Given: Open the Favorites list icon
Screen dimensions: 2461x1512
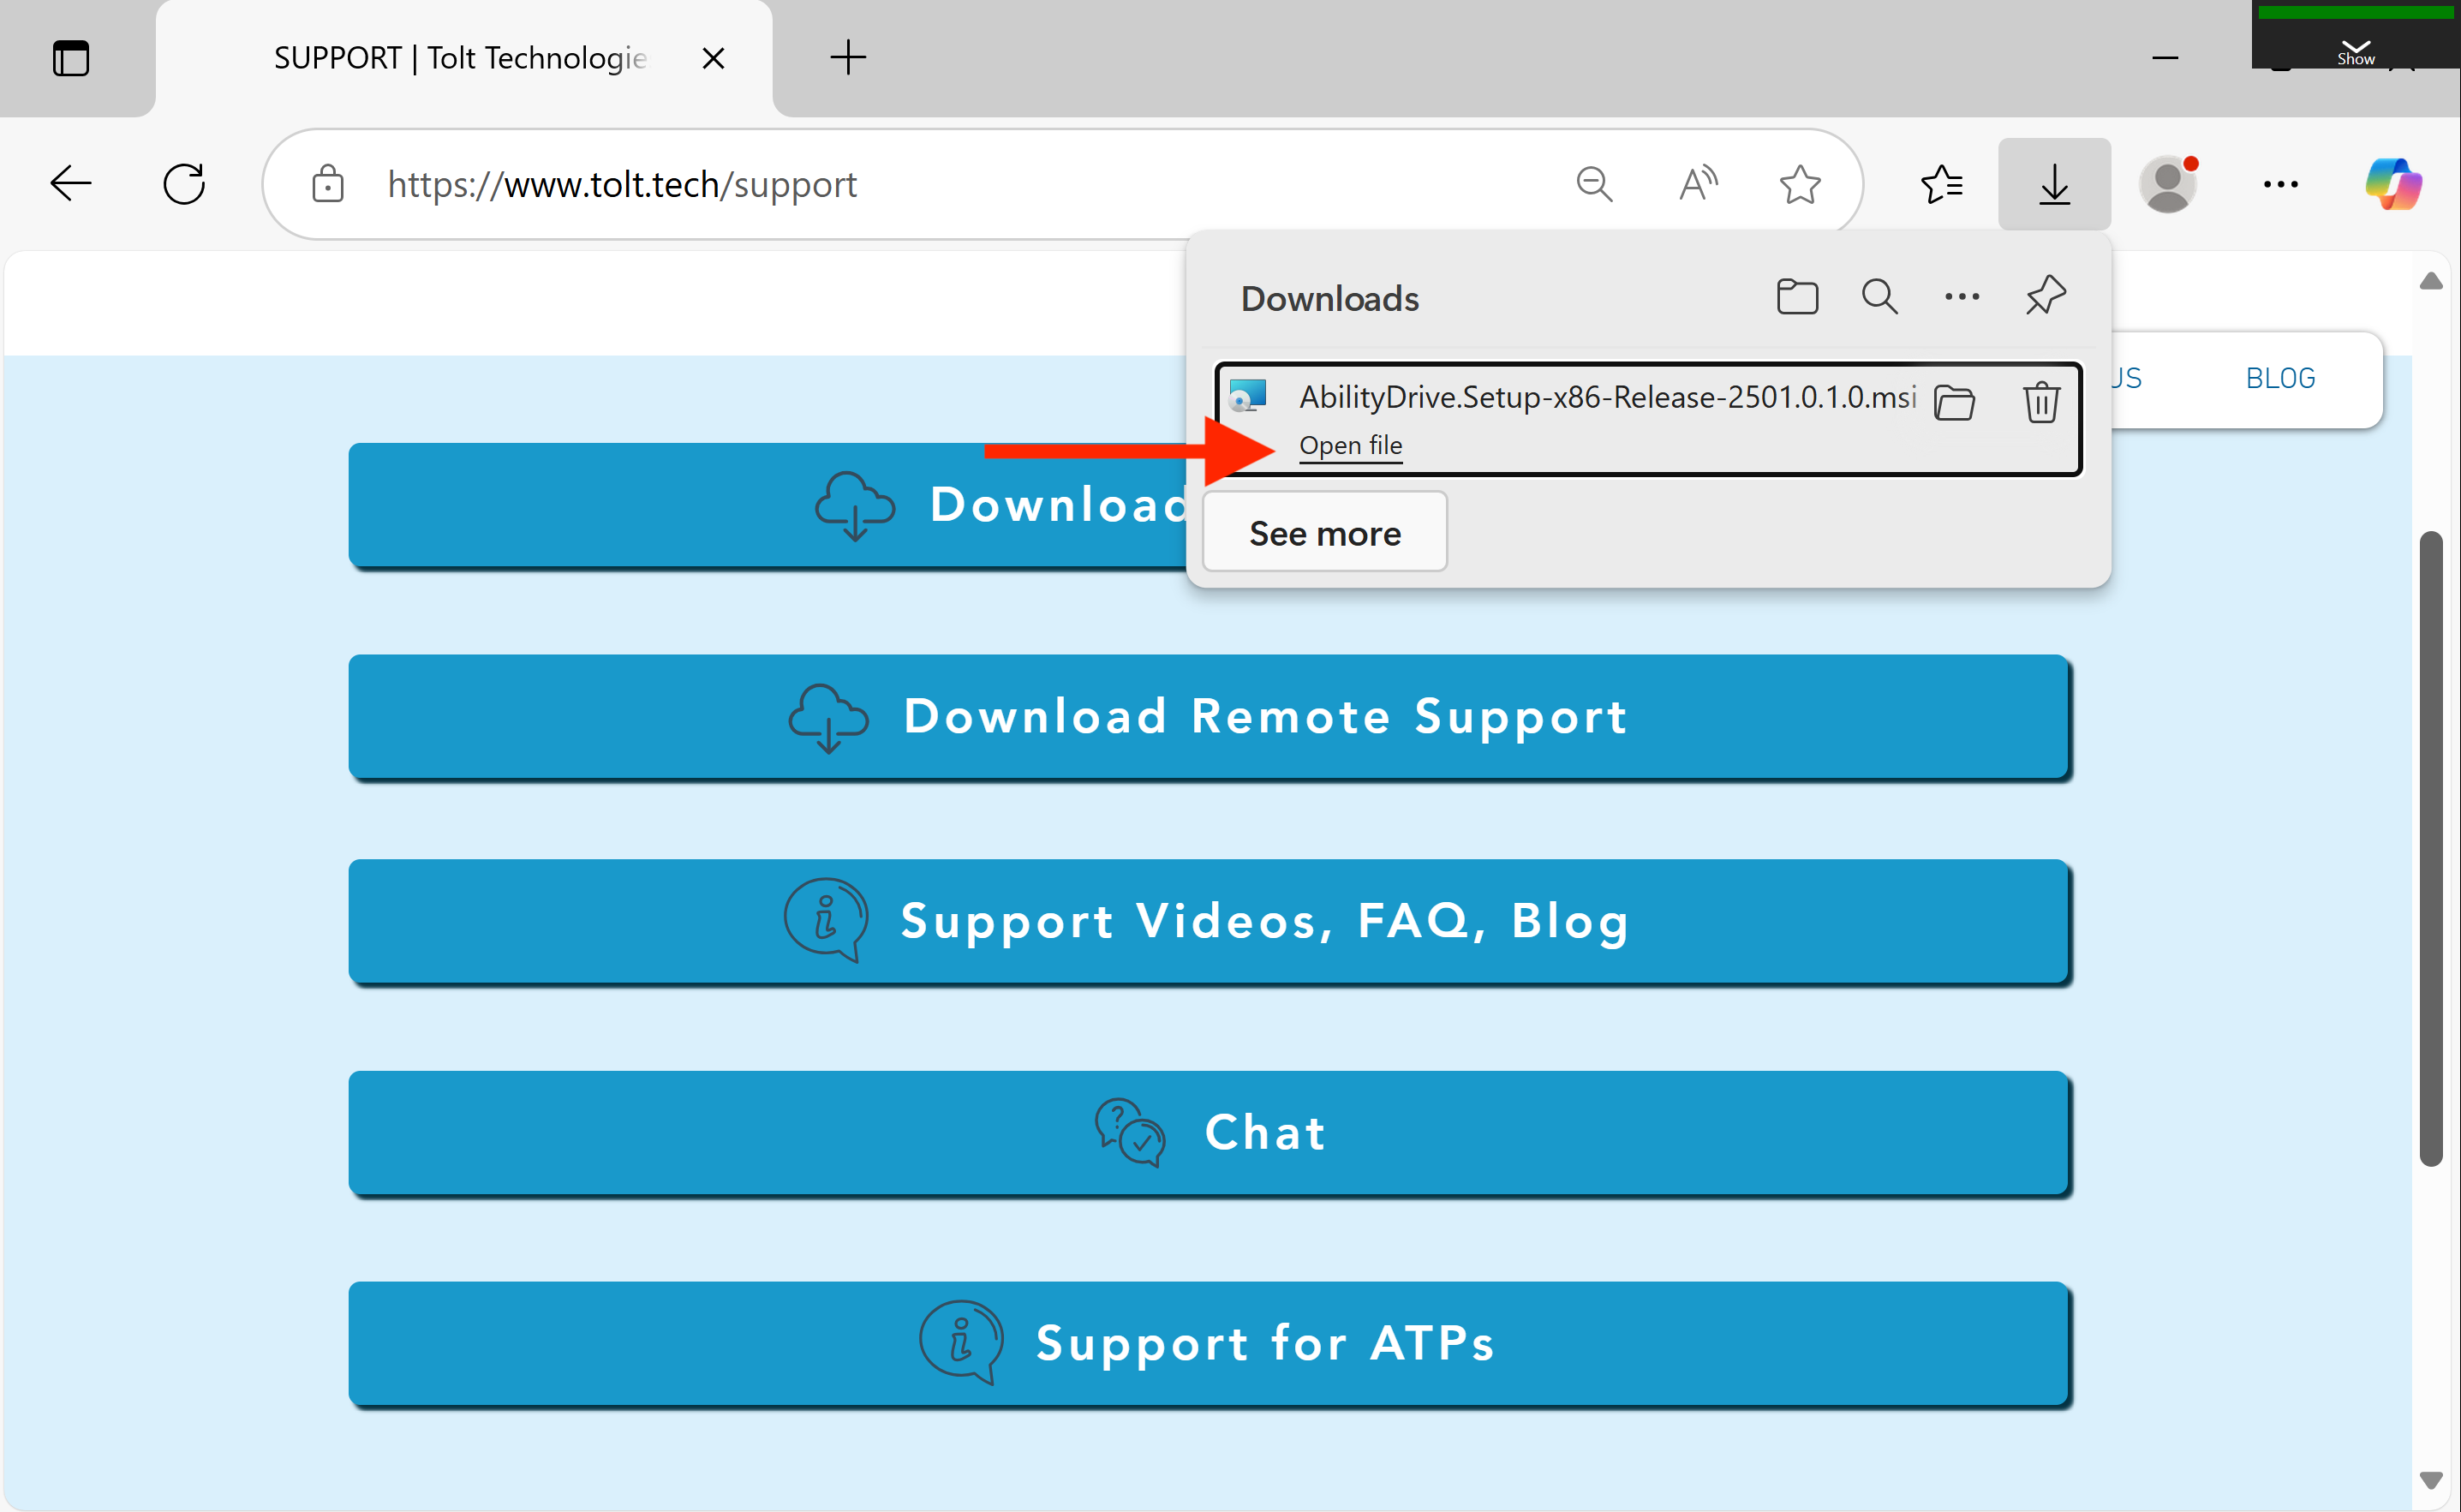Looking at the screenshot, I should tap(1941, 184).
